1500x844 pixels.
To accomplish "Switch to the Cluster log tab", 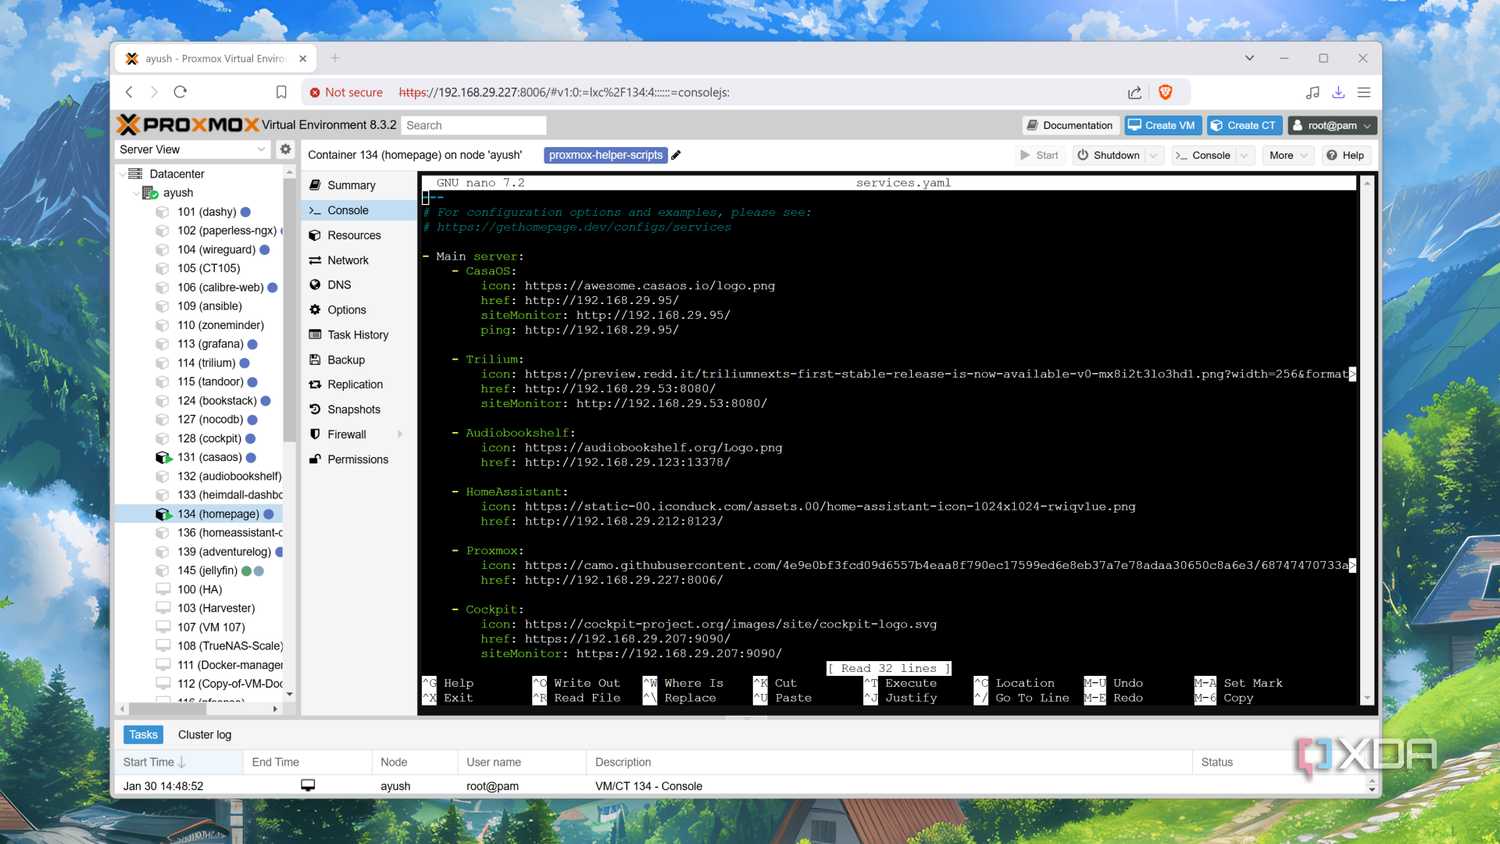I will coord(204,734).
